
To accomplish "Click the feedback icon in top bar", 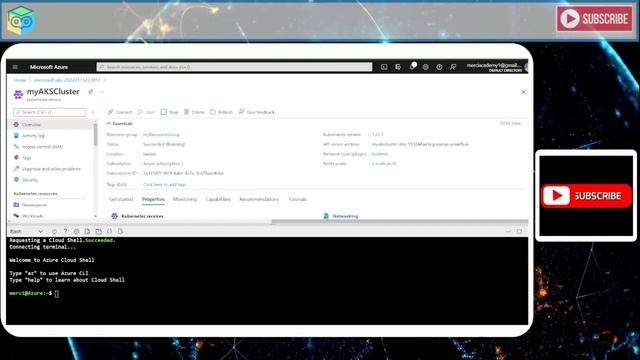I will point(453,67).
